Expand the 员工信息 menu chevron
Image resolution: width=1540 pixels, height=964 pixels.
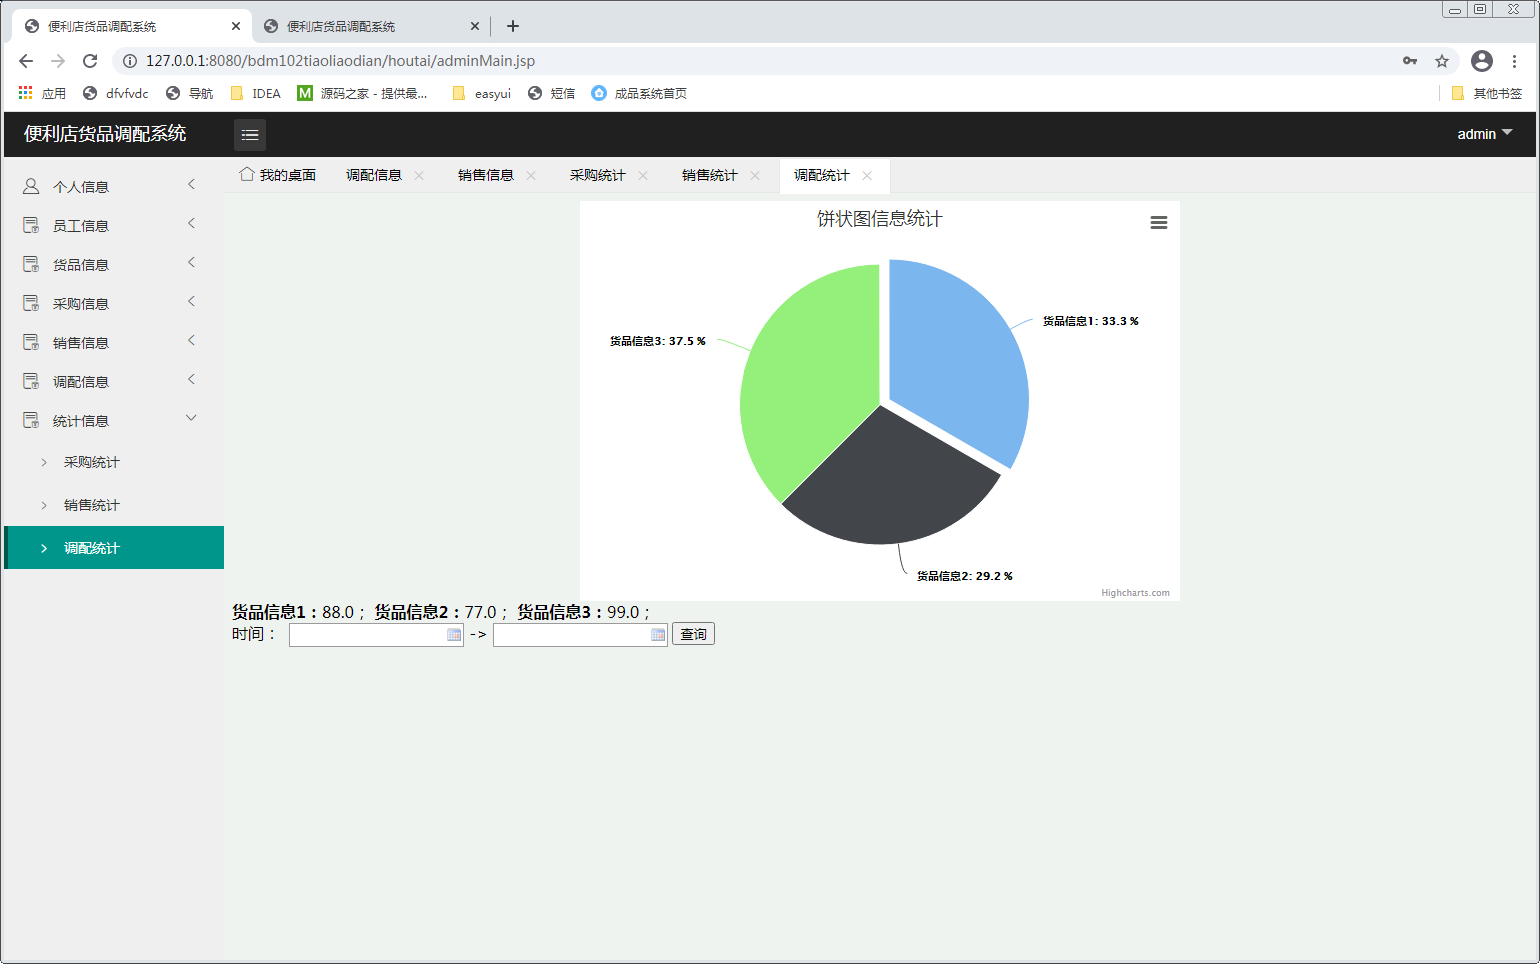click(191, 223)
